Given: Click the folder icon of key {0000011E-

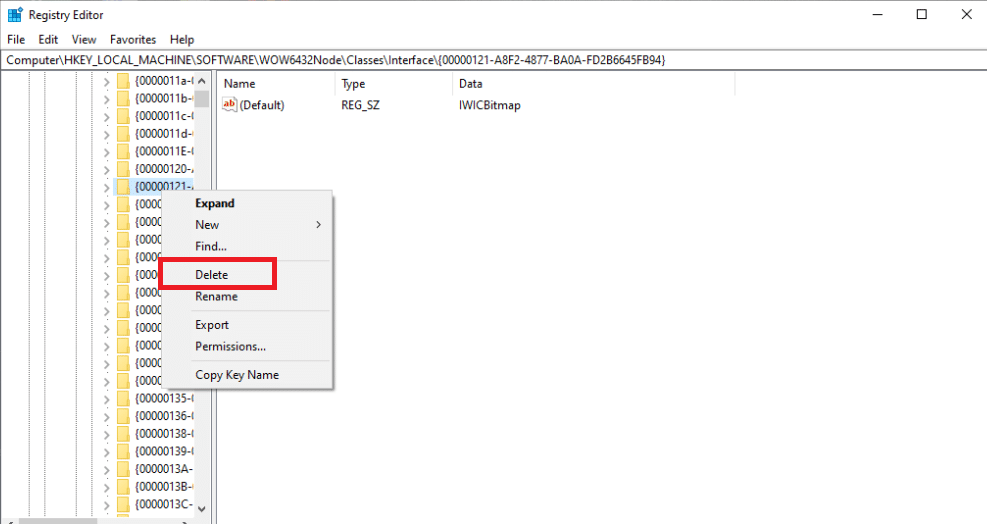Looking at the screenshot, I should [x=123, y=151].
